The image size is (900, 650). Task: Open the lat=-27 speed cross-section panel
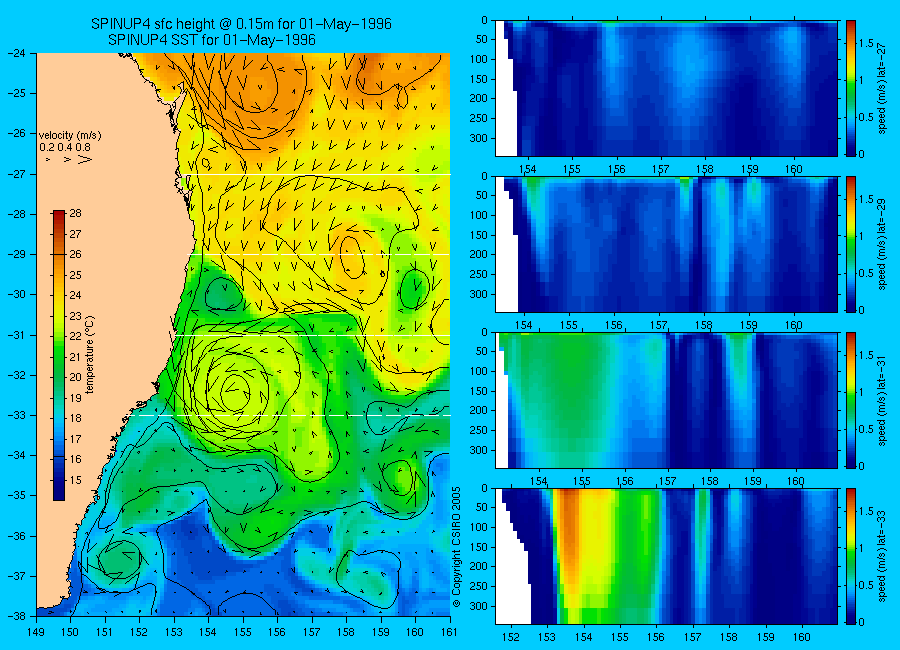tap(666, 88)
